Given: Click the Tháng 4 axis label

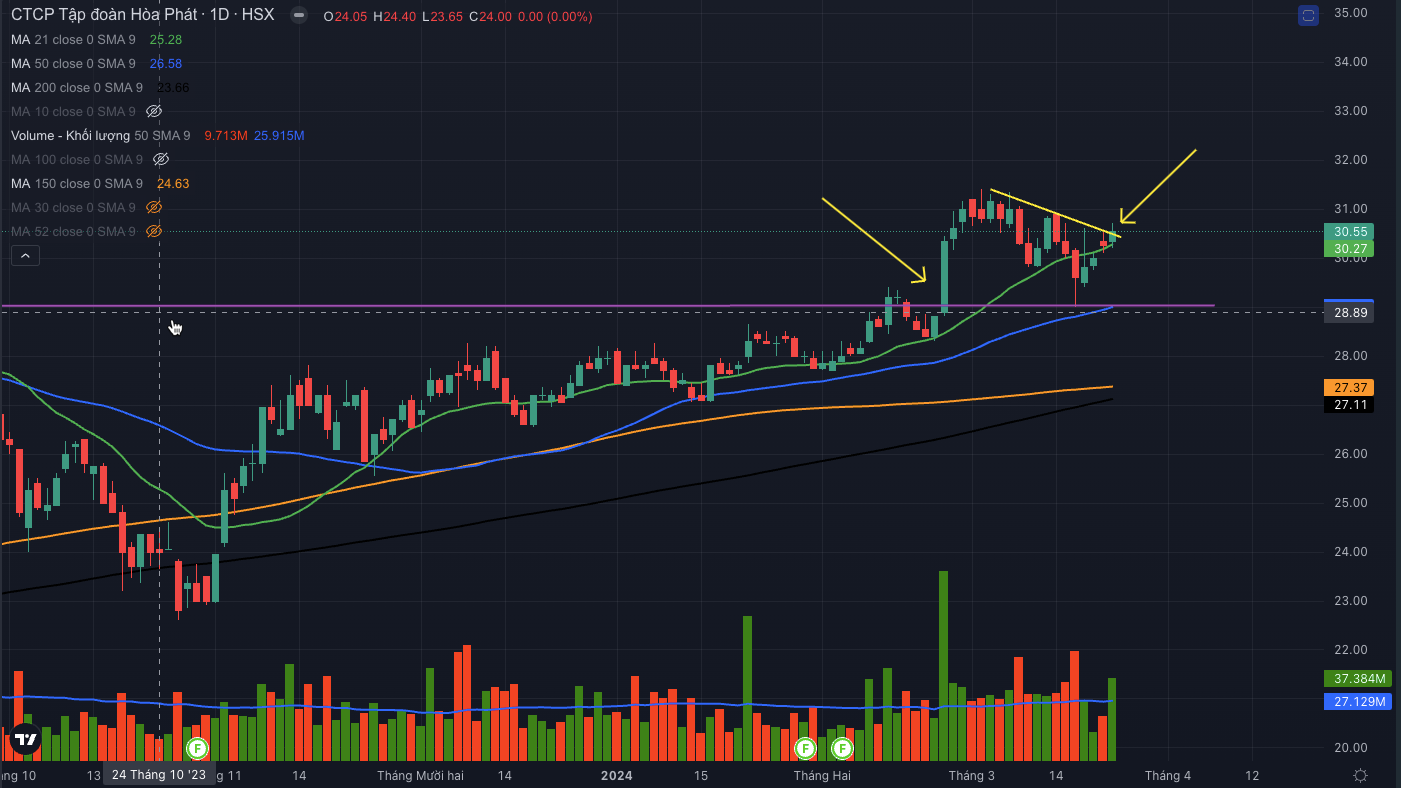Looking at the screenshot, I should coord(1168,775).
